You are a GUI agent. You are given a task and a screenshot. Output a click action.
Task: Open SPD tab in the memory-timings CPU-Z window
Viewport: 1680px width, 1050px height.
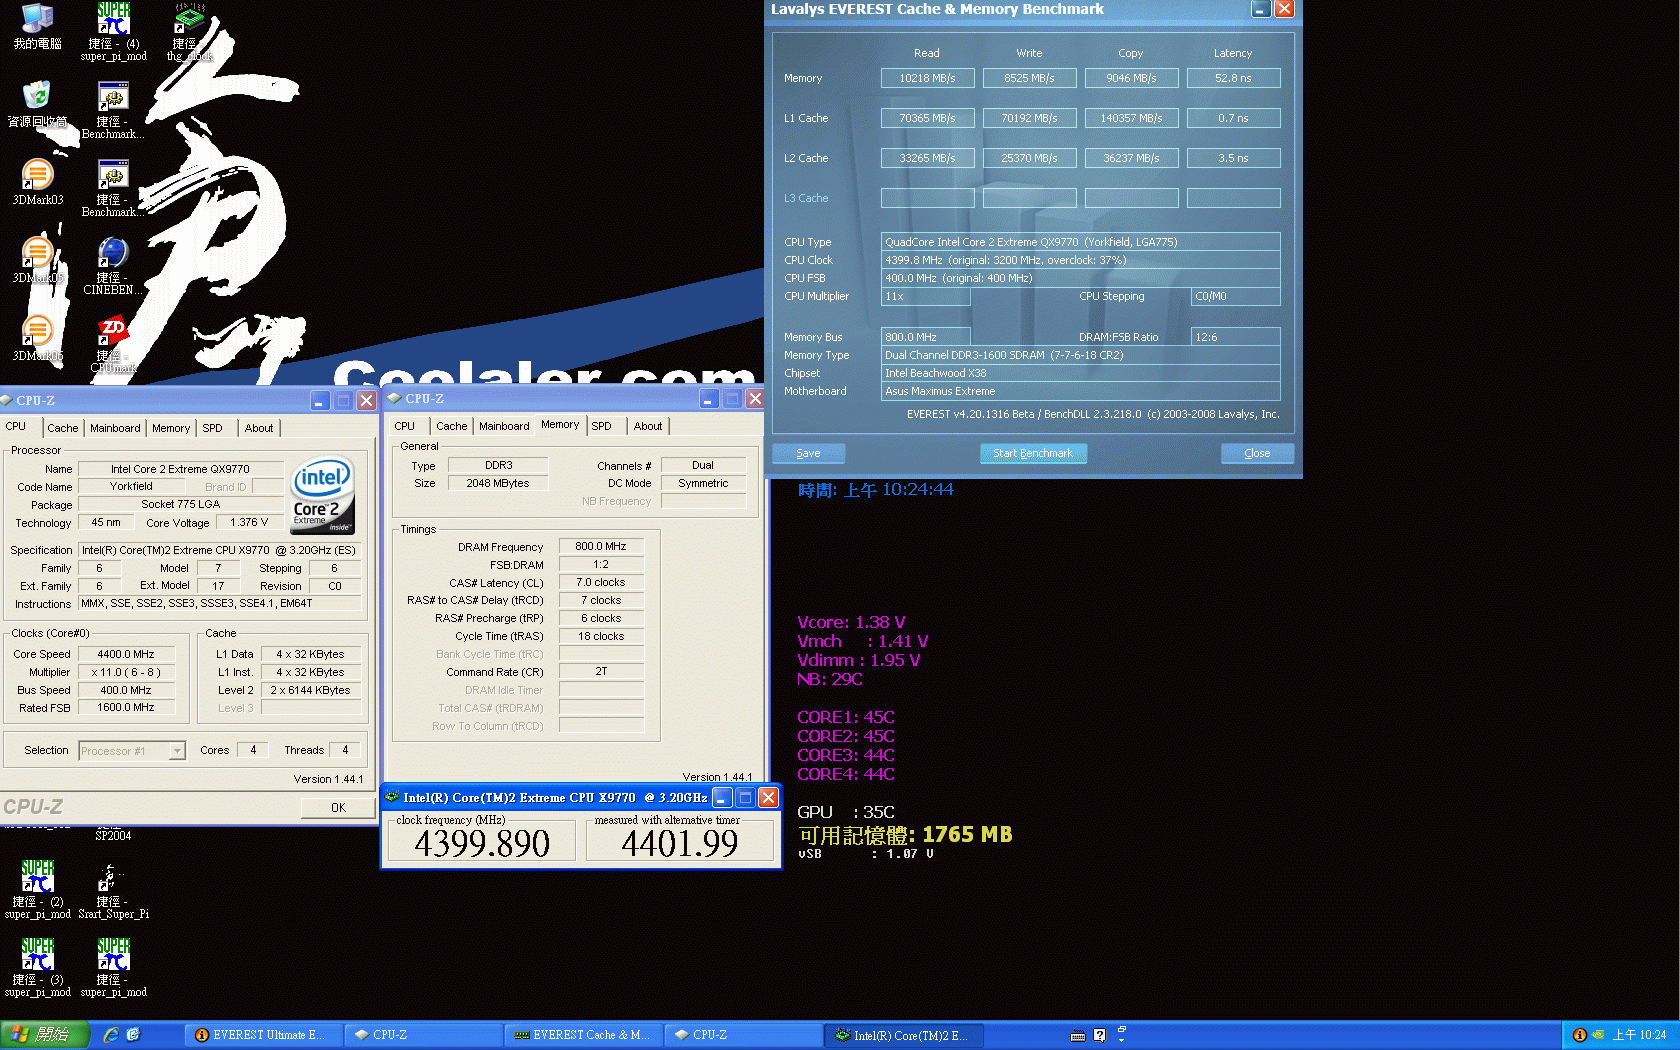pos(602,426)
